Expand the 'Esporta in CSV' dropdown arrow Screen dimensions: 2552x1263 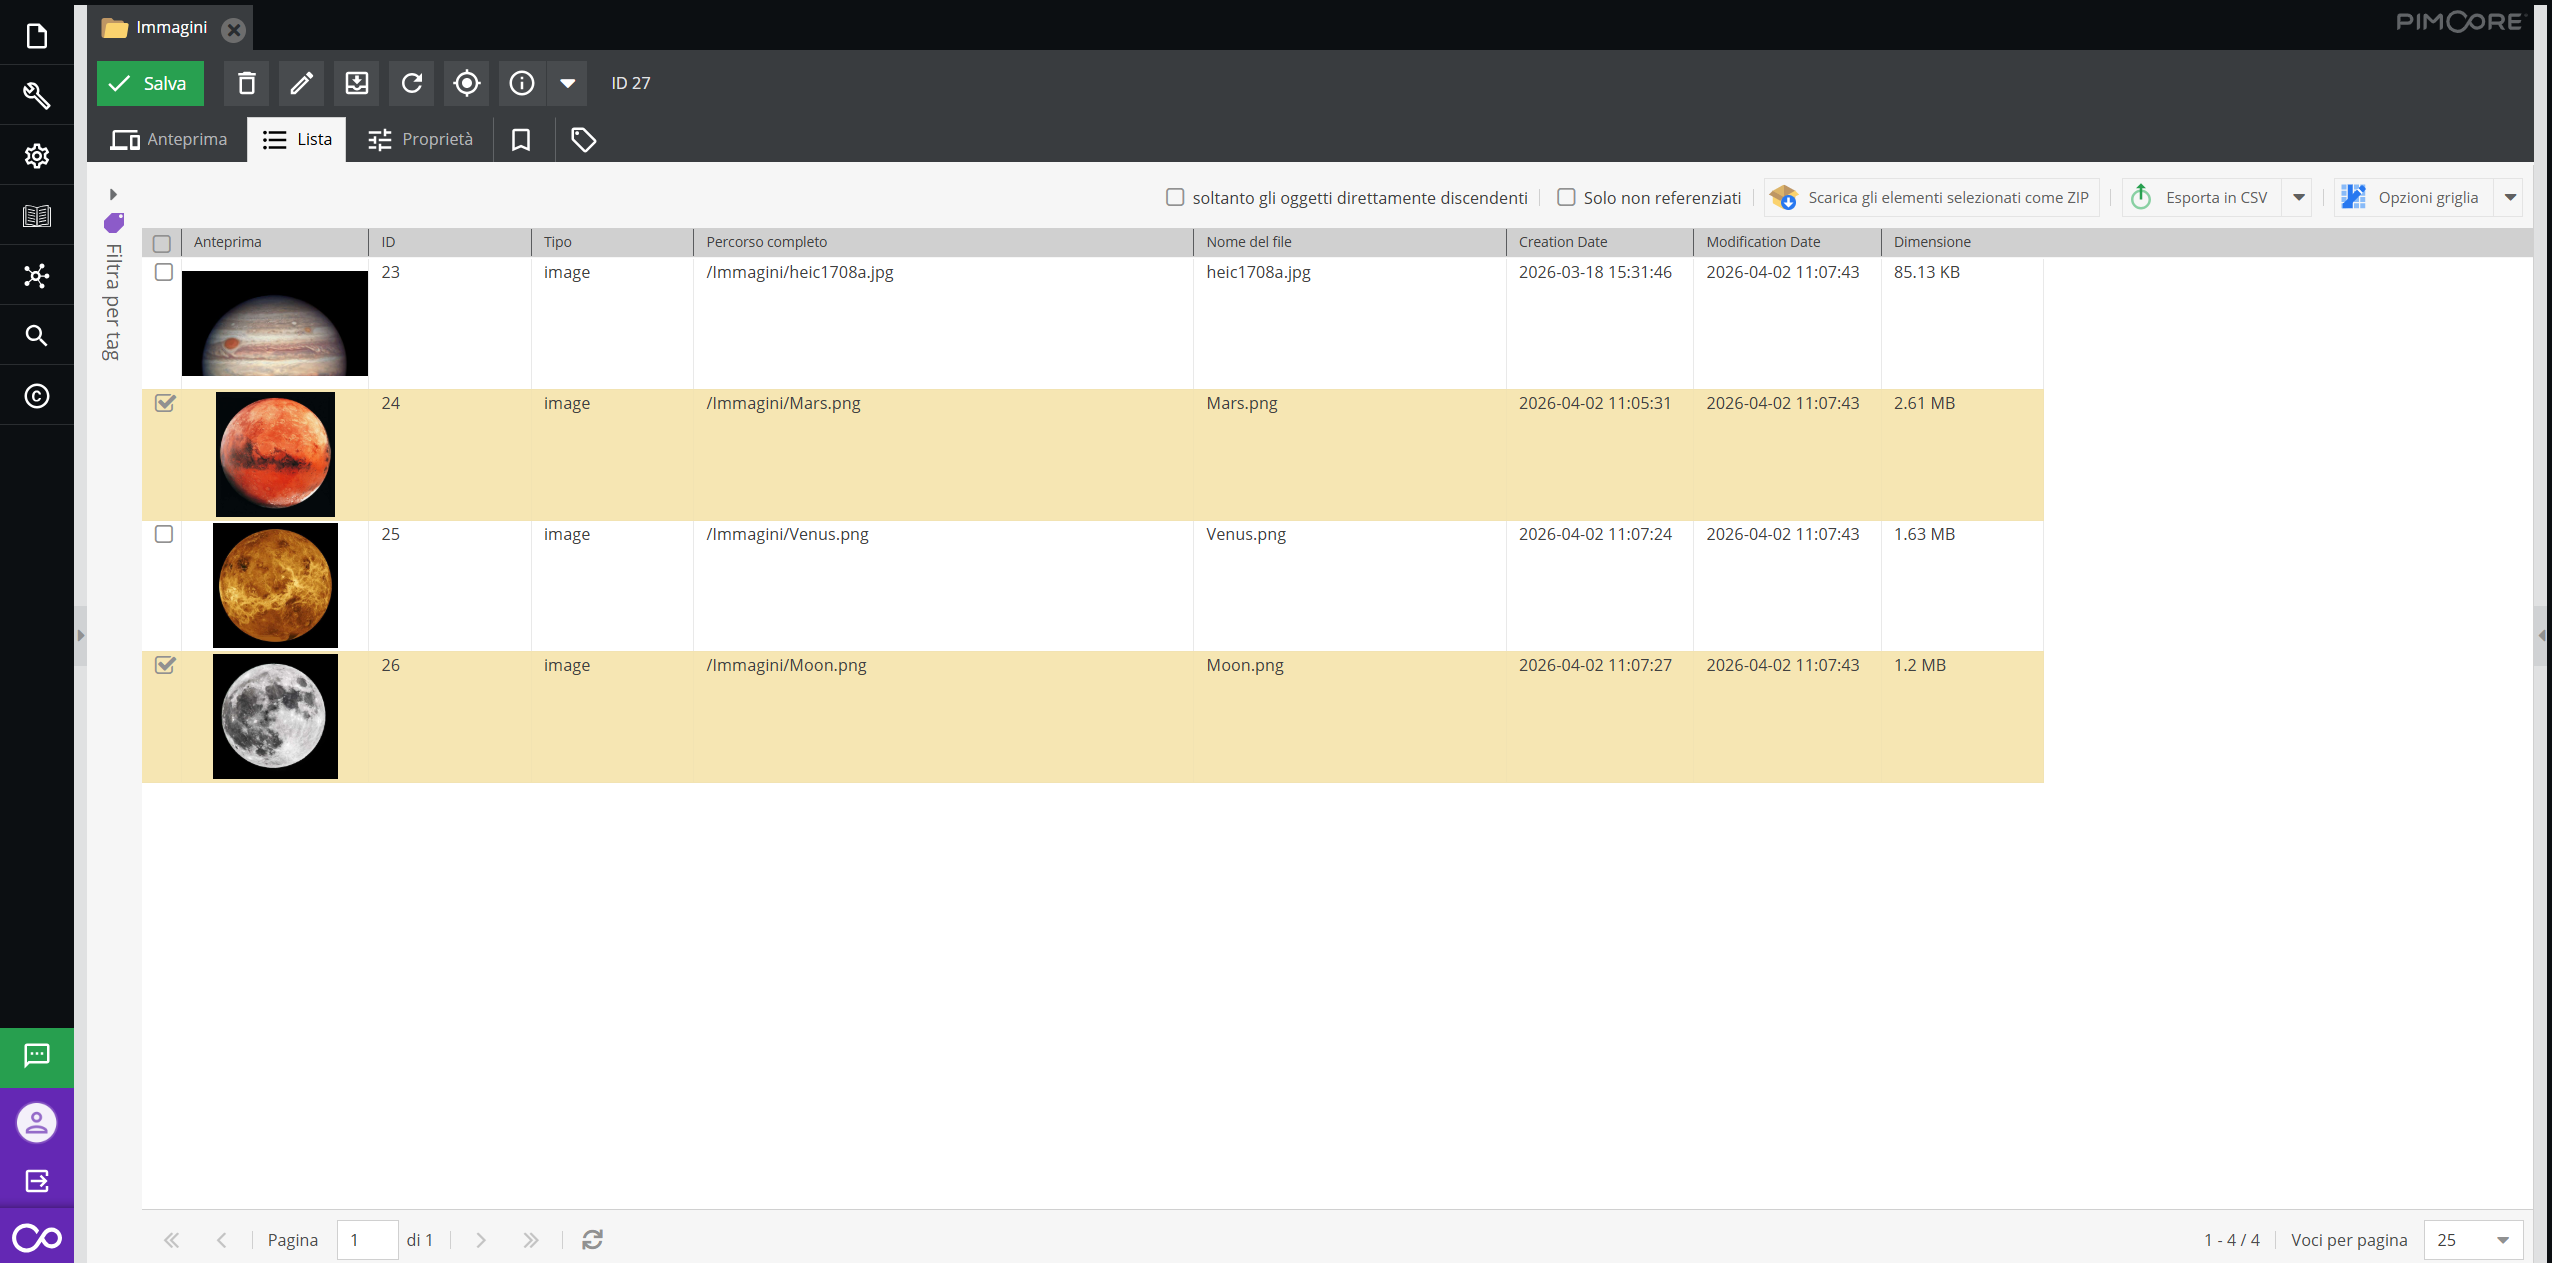pyautogui.click(x=2299, y=197)
